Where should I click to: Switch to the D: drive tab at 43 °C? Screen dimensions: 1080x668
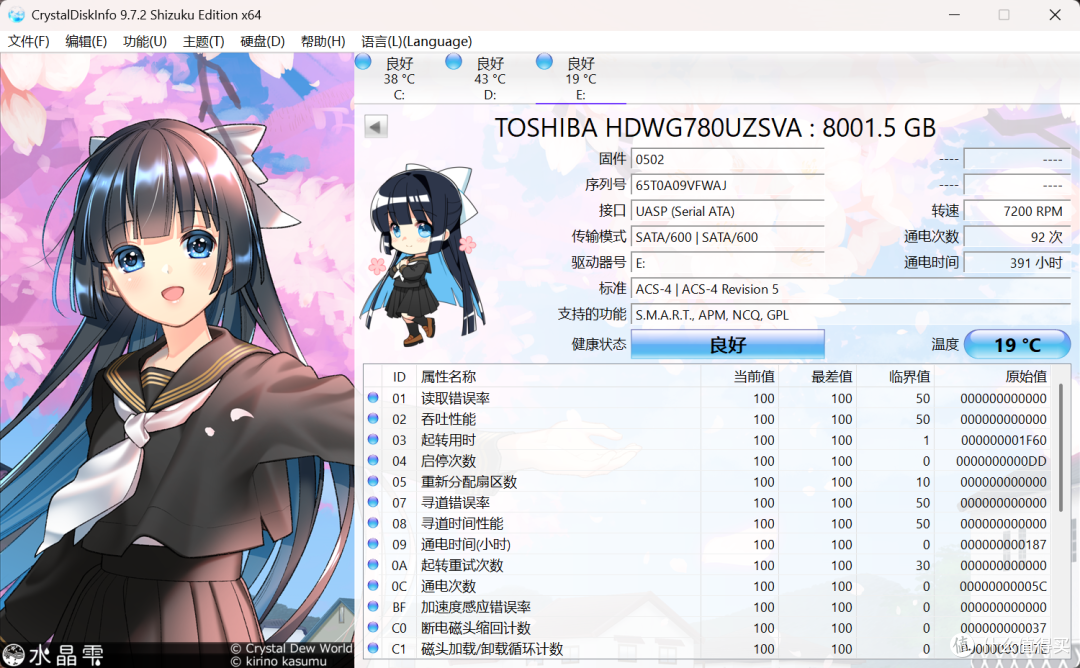[490, 78]
